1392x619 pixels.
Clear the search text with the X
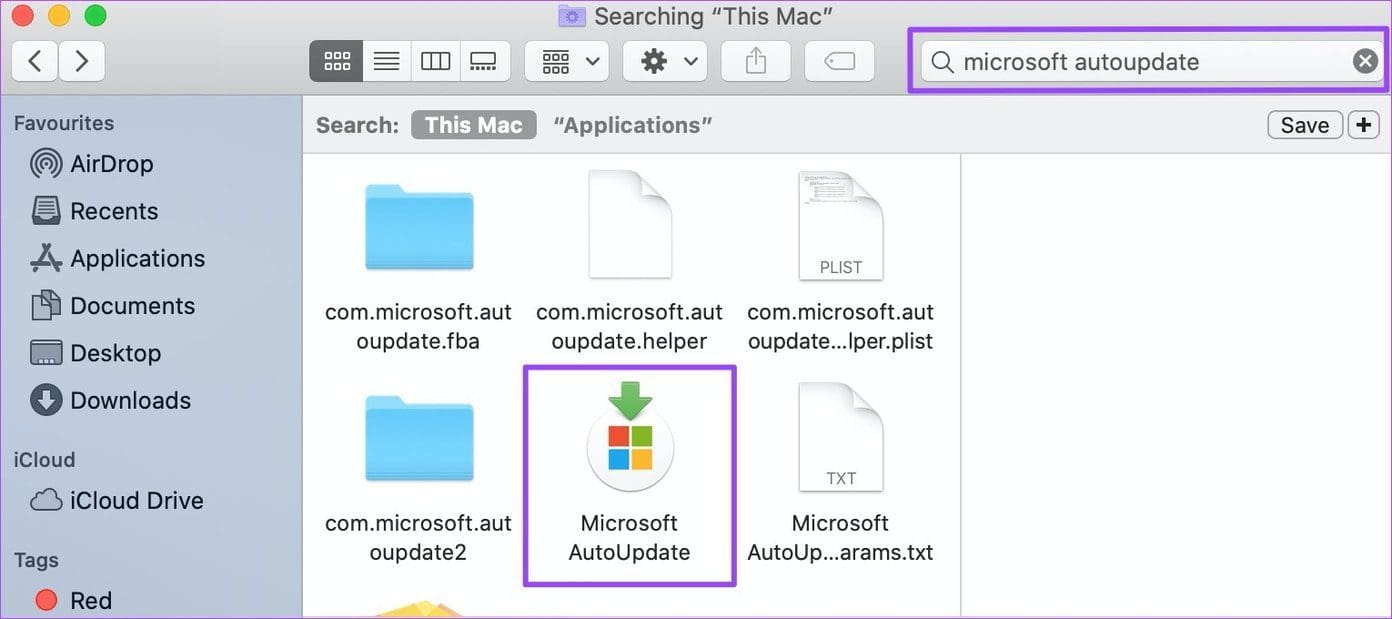1365,61
